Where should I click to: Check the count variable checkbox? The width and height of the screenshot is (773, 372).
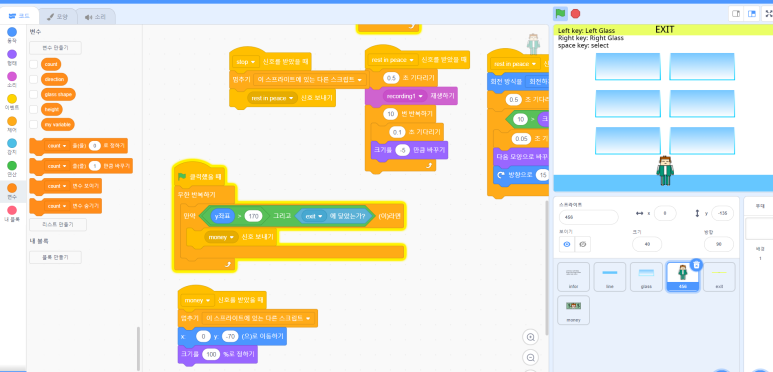[34, 65]
